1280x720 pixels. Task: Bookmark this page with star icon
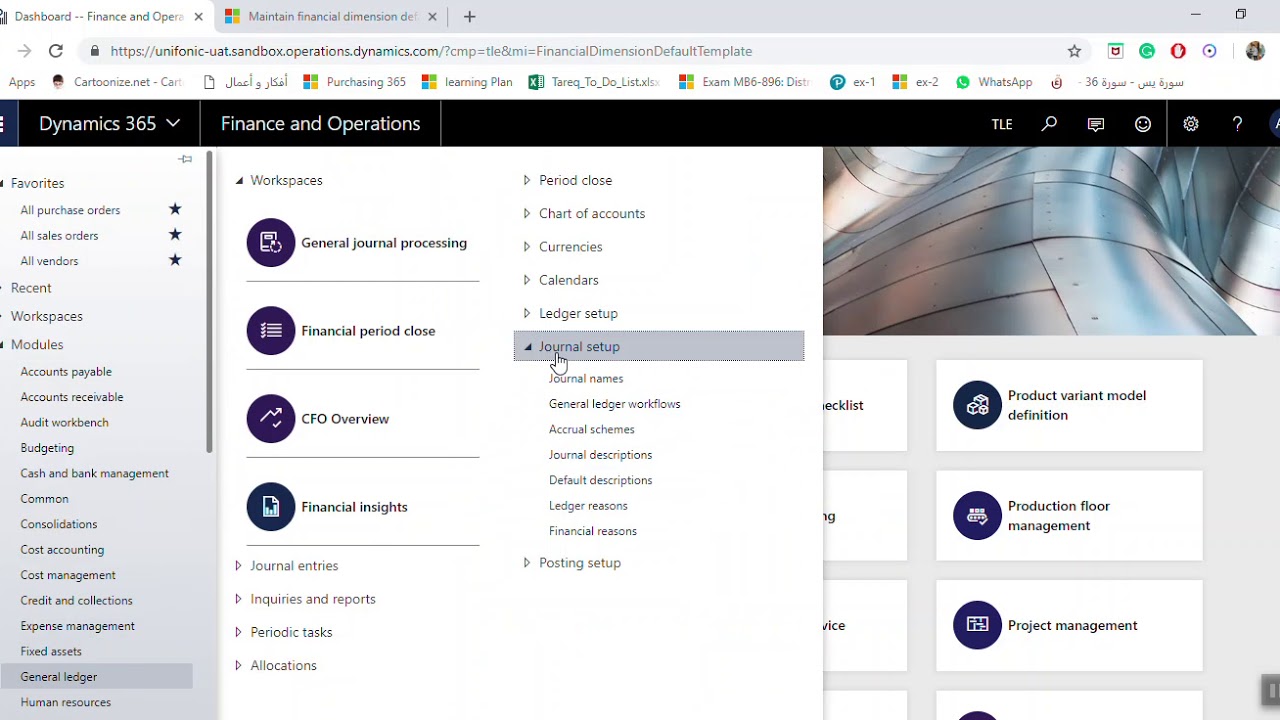pos(1074,51)
